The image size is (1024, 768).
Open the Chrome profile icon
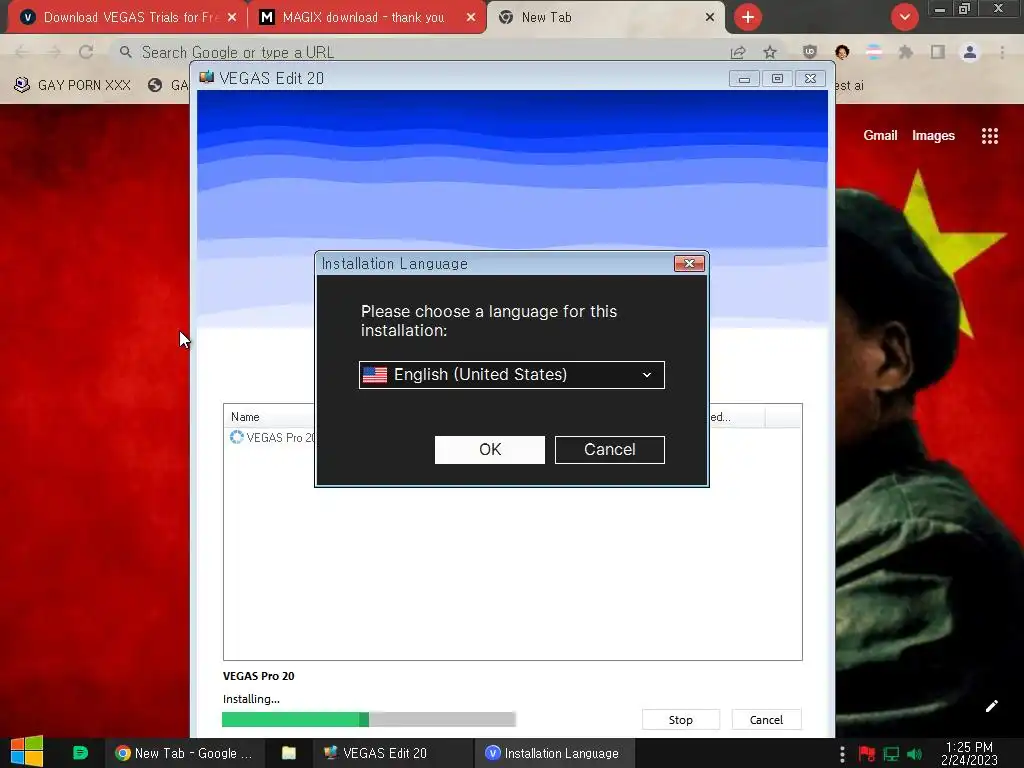tap(970, 52)
